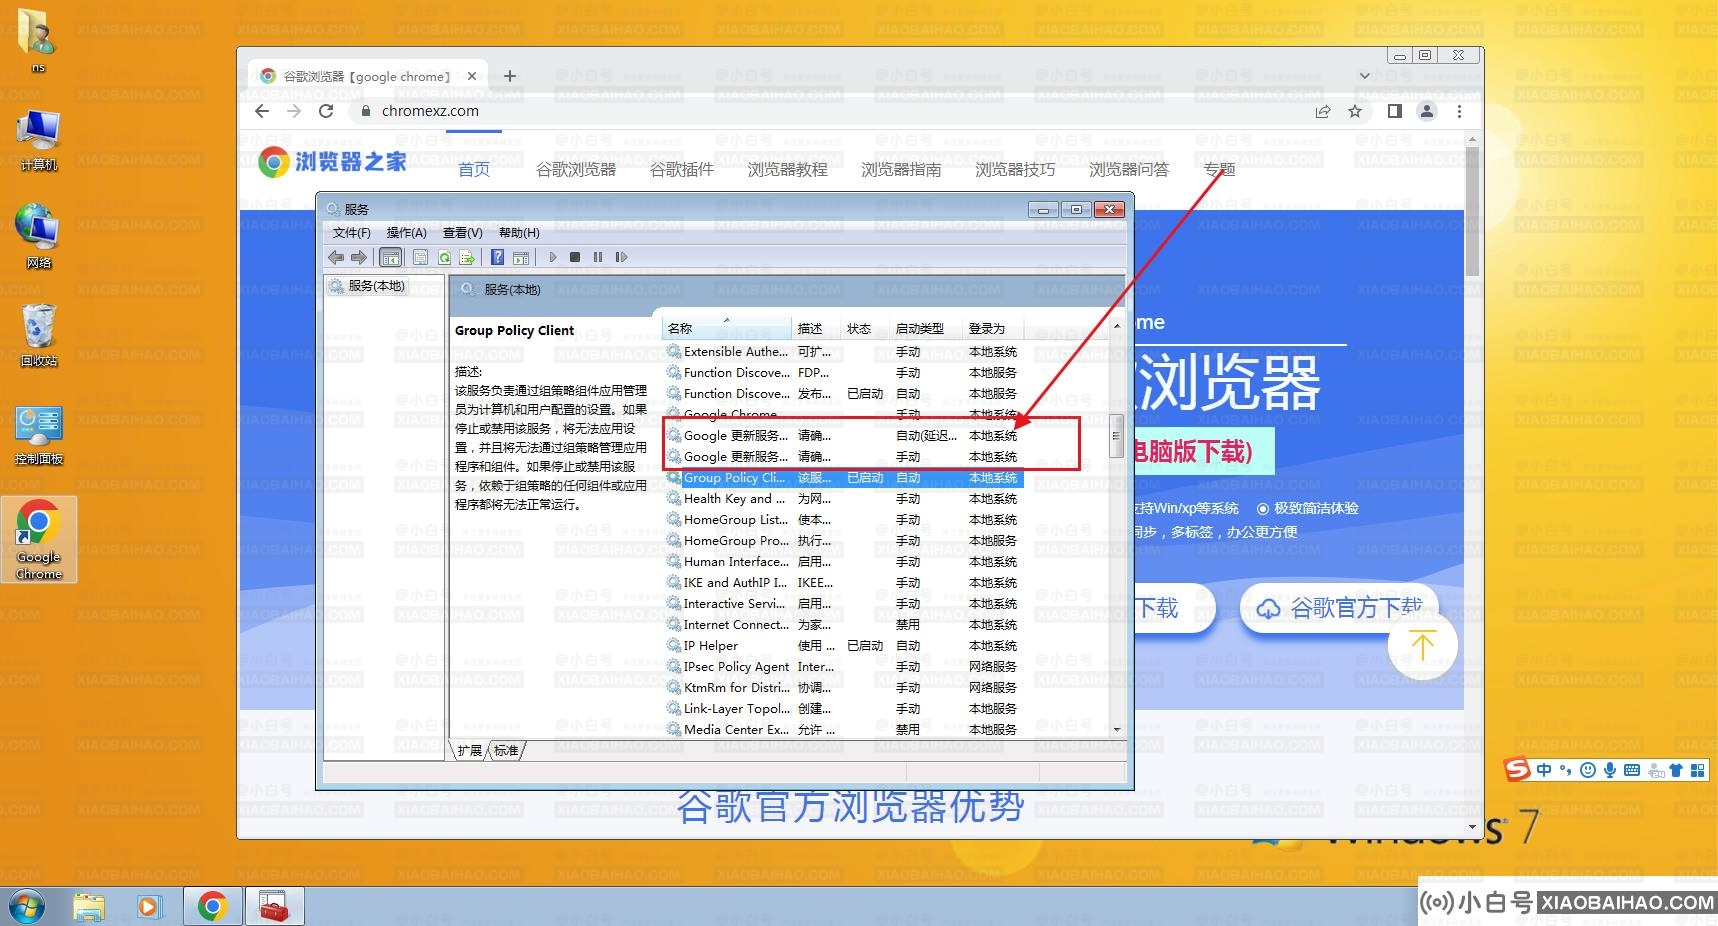Open the 帮助(H) menu in Services
The width and height of the screenshot is (1718, 926).
pyautogui.click(x=519, y=232)
